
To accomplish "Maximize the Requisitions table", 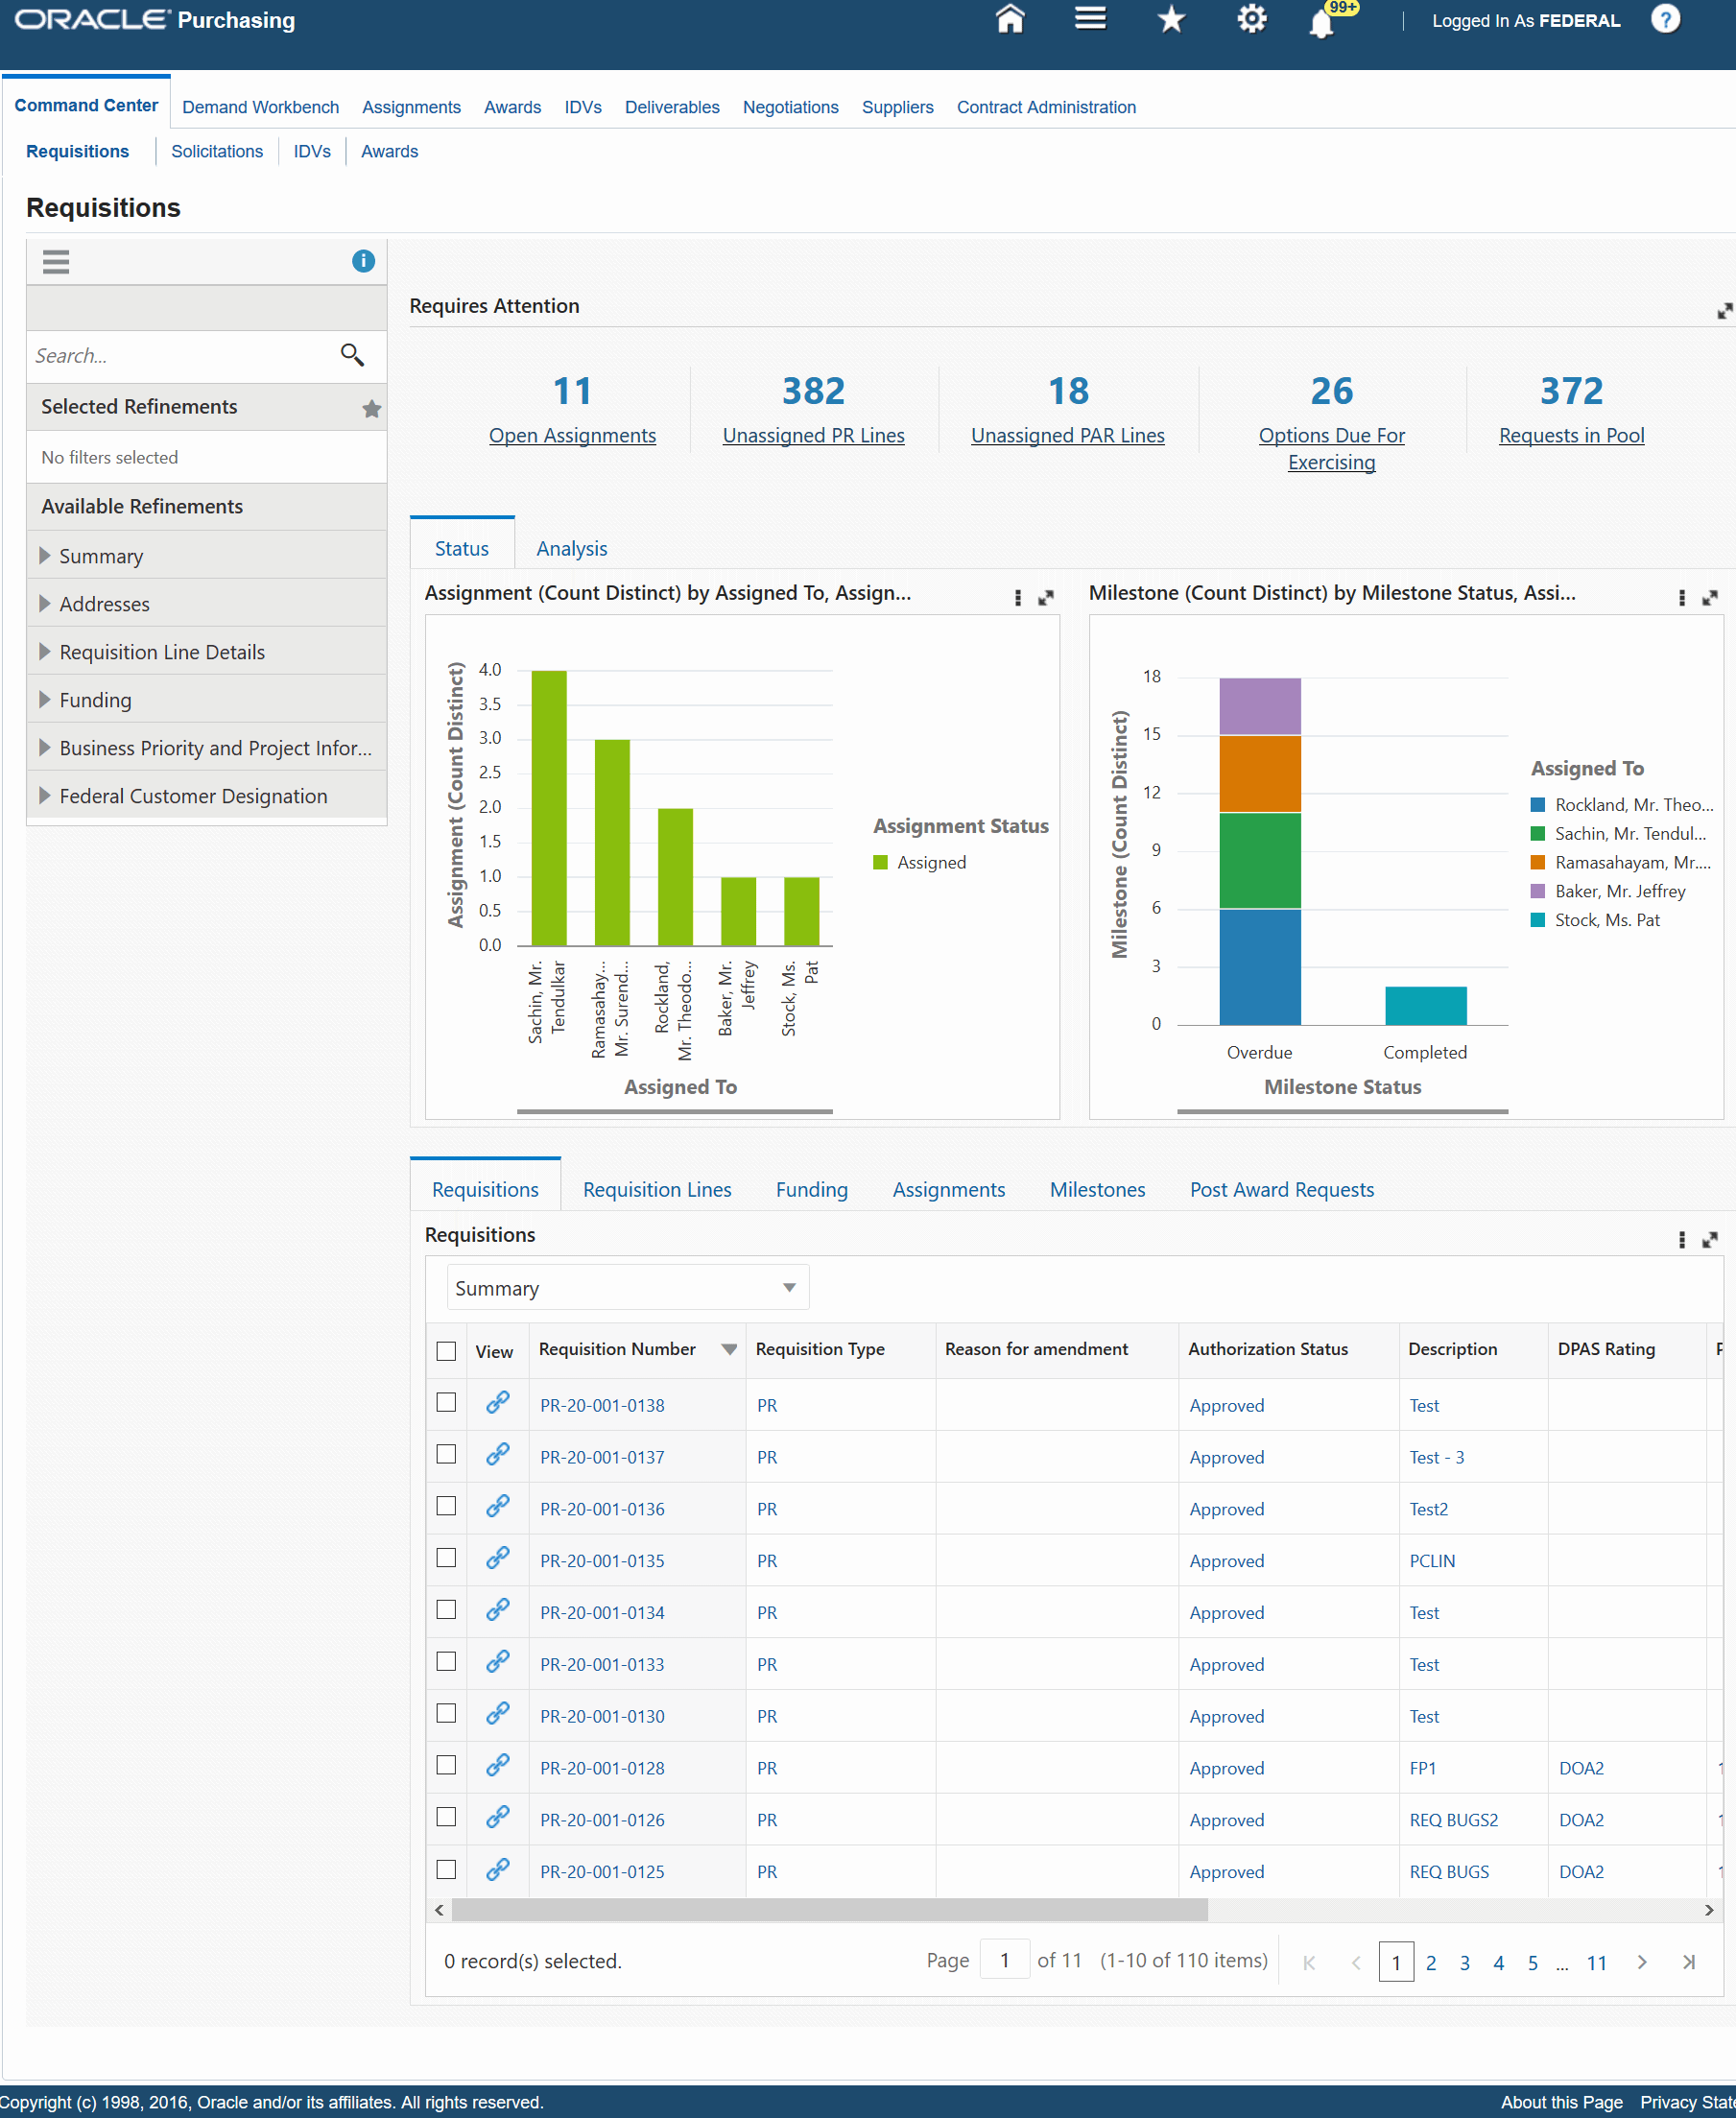I will click(1710, 1240).
